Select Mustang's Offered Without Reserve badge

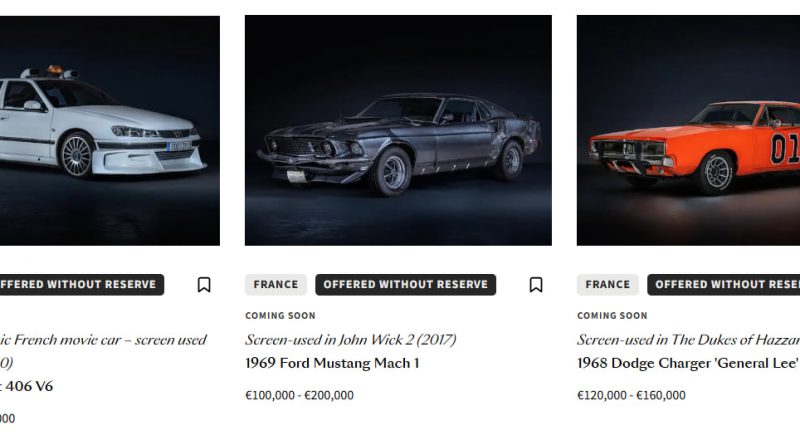405,285
